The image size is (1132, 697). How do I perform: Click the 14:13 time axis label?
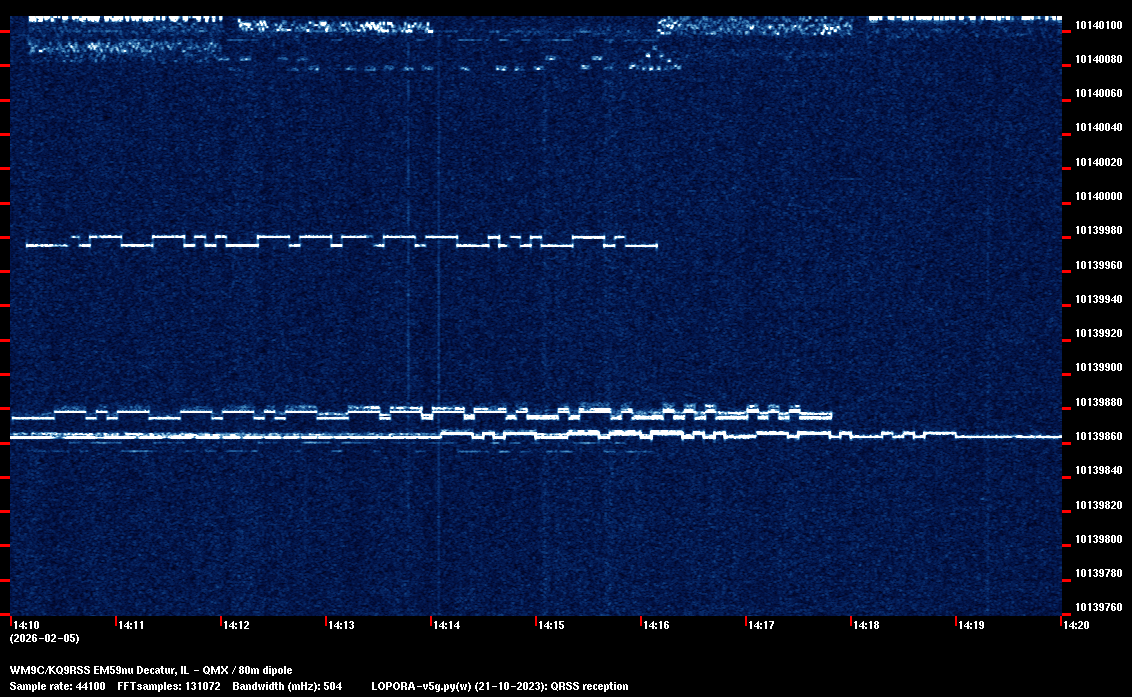(341, 625)
